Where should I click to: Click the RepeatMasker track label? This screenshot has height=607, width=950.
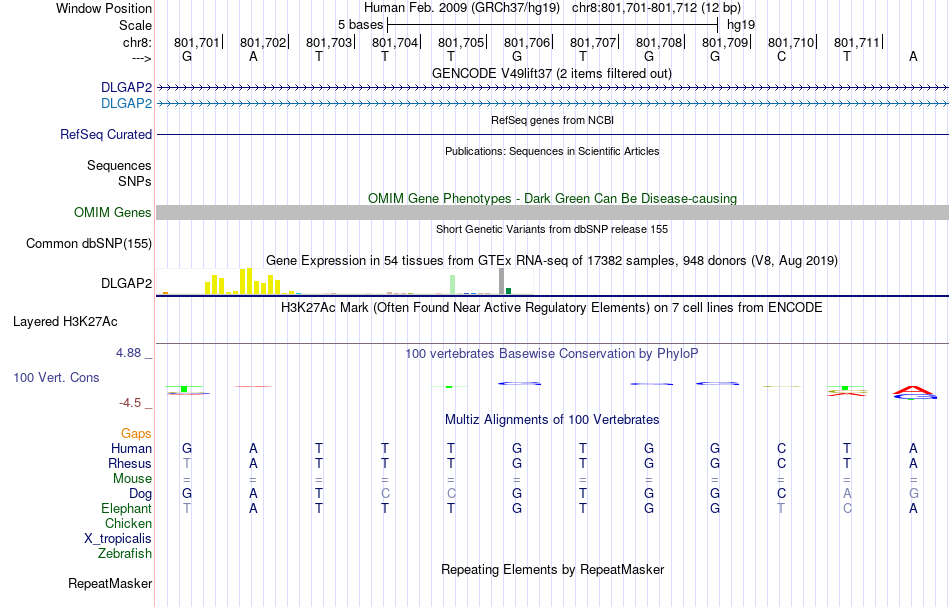click(110, 583)
